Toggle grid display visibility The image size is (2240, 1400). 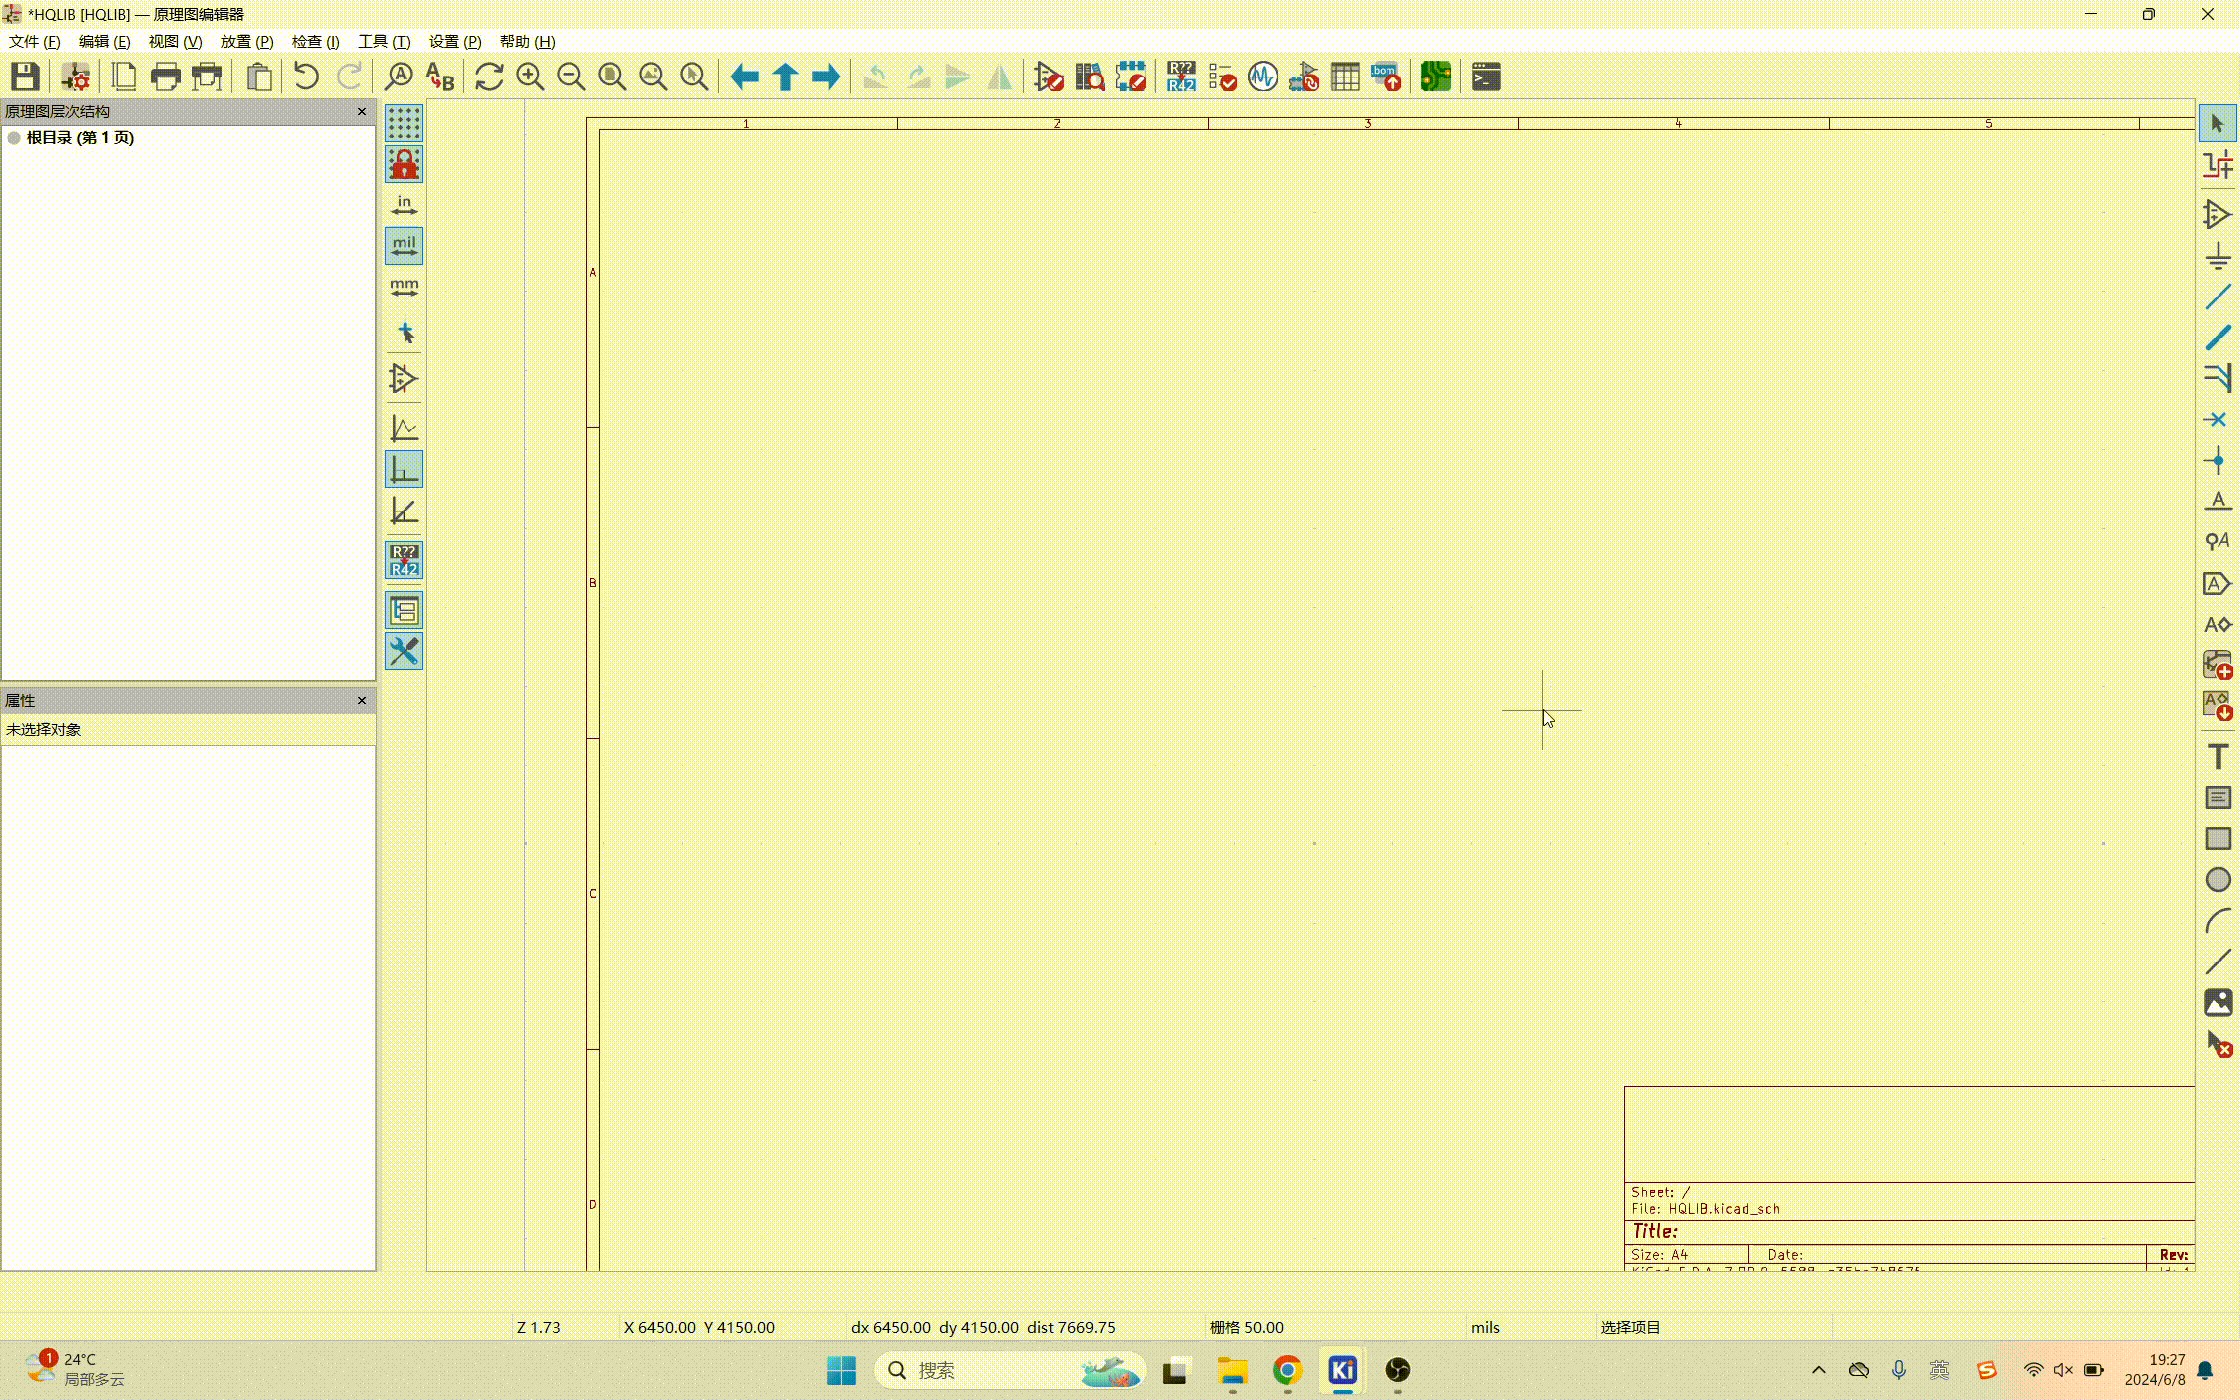pos(404,123)
